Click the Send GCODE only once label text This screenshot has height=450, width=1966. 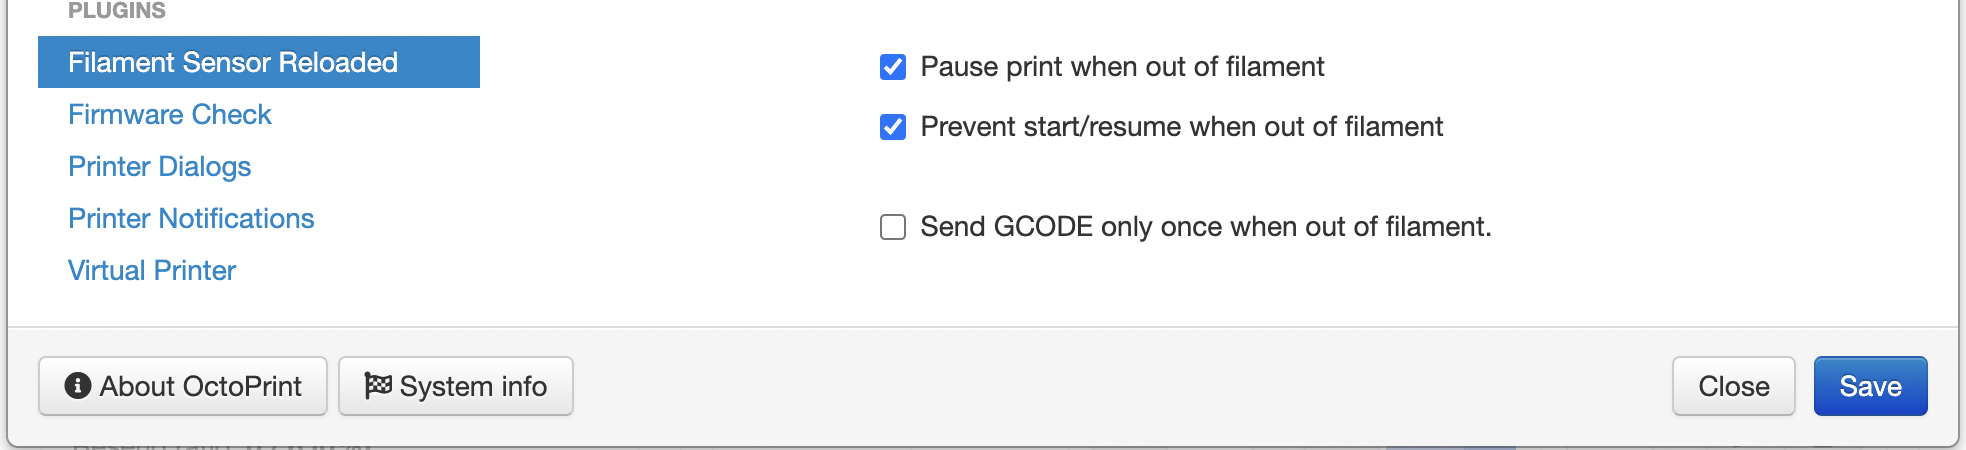tap(1206, 227)
